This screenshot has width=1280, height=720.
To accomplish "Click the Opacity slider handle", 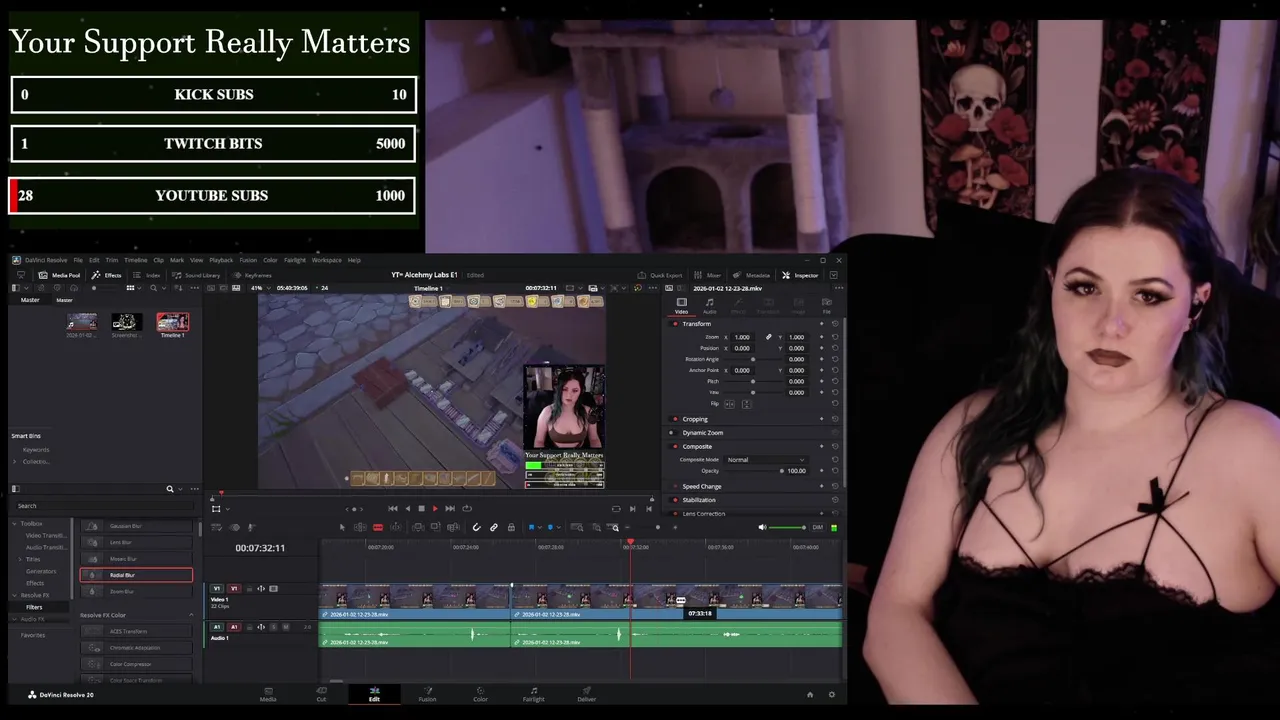I will click(x=781, y=470).
